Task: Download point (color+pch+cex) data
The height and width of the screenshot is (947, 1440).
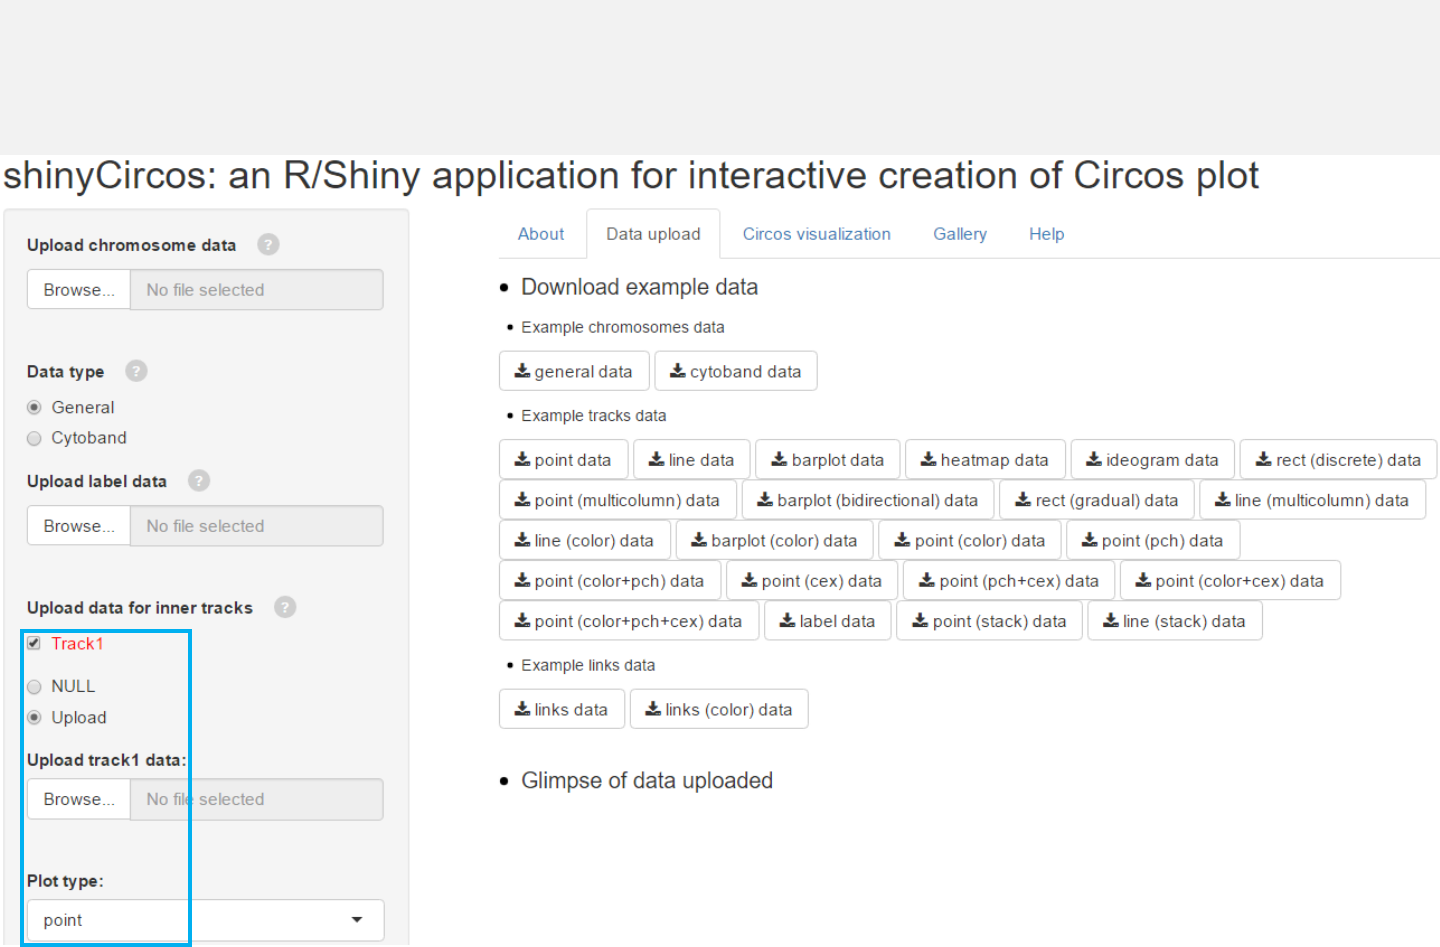Action: [629, 621]
